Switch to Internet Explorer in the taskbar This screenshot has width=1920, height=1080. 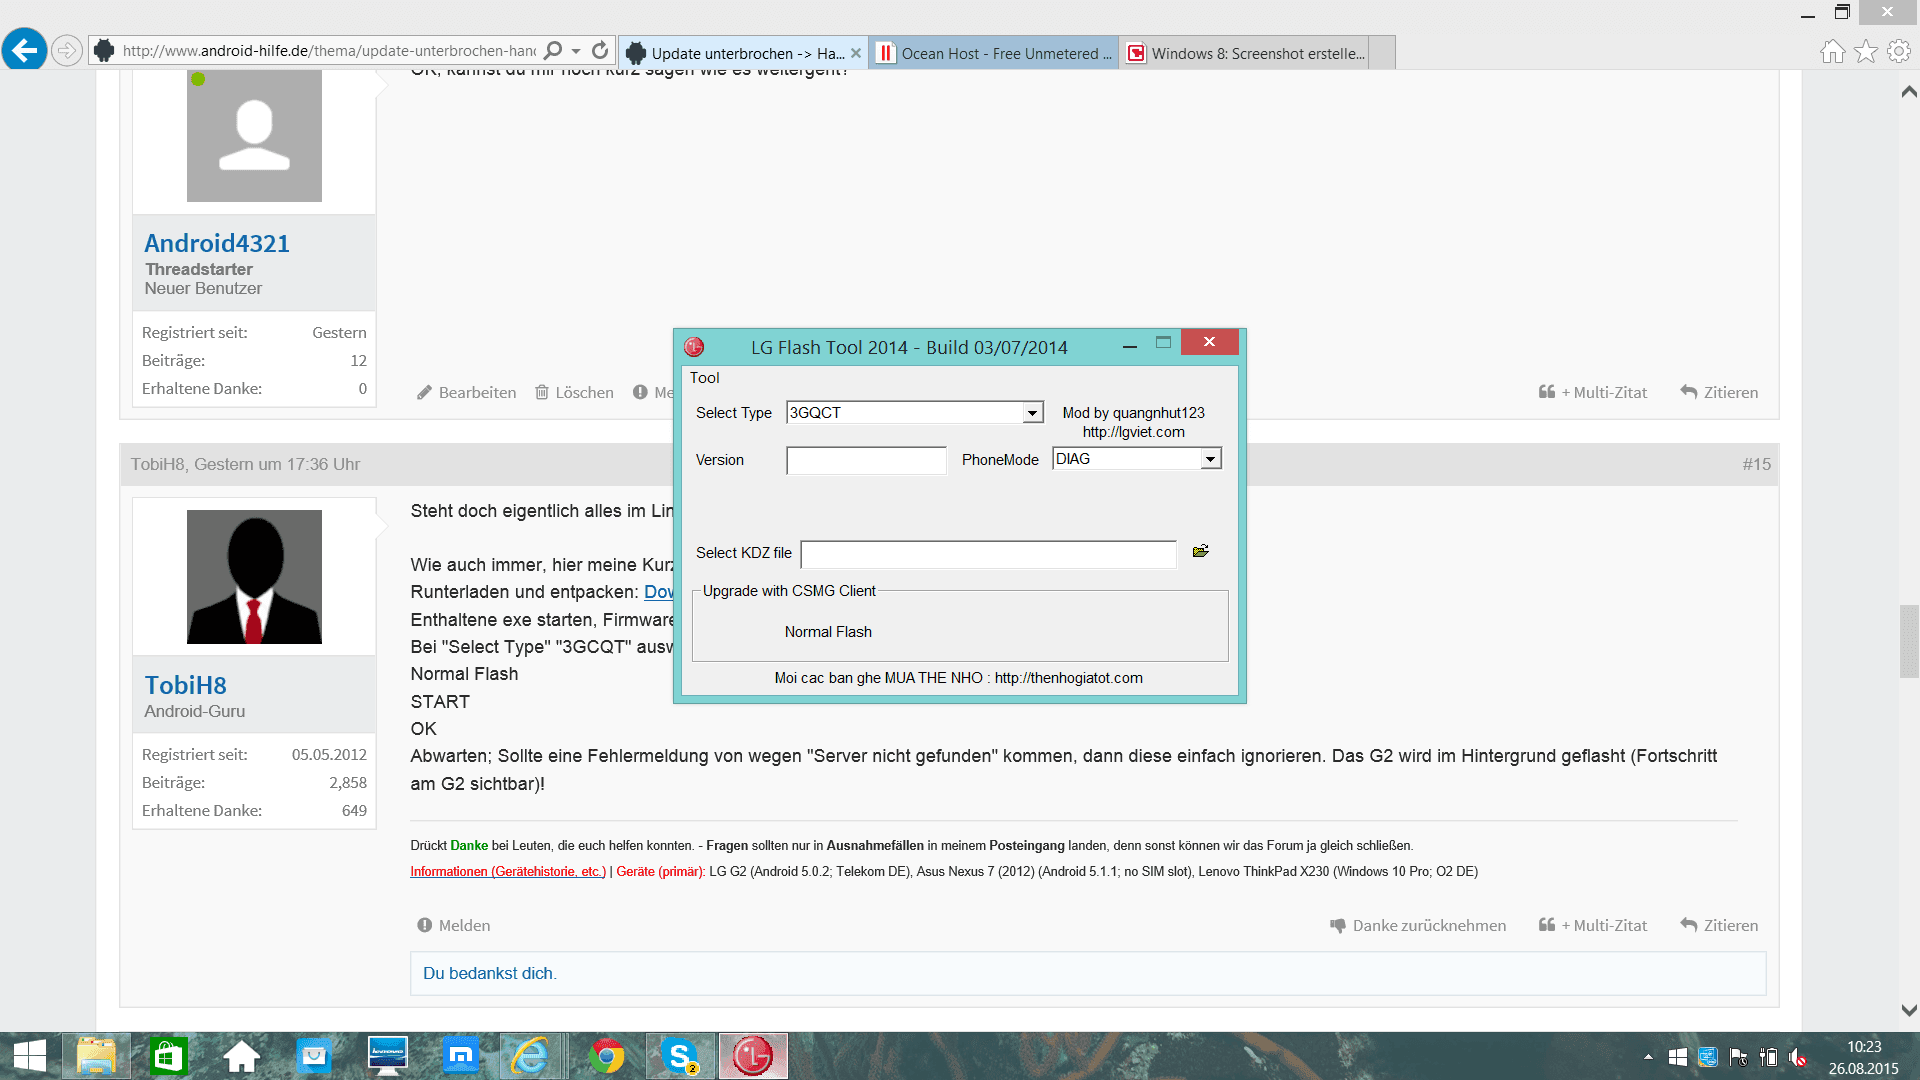pyautogui.click(x=530, y=1056)
